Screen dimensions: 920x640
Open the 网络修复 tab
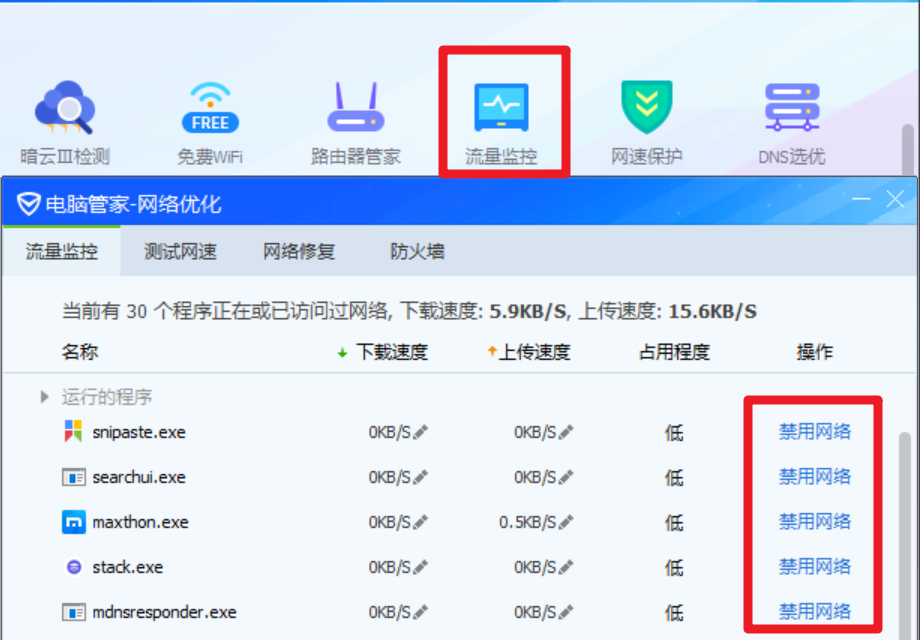pyautogui.click(x=299, y=251)
